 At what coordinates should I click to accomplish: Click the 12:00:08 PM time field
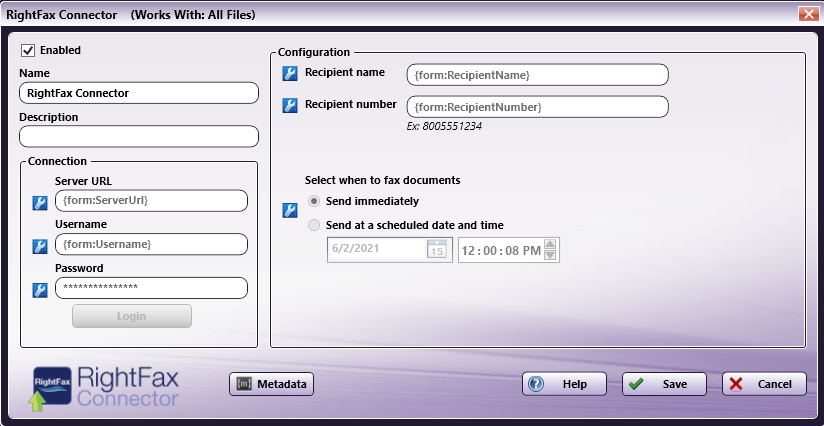[509, 250]
